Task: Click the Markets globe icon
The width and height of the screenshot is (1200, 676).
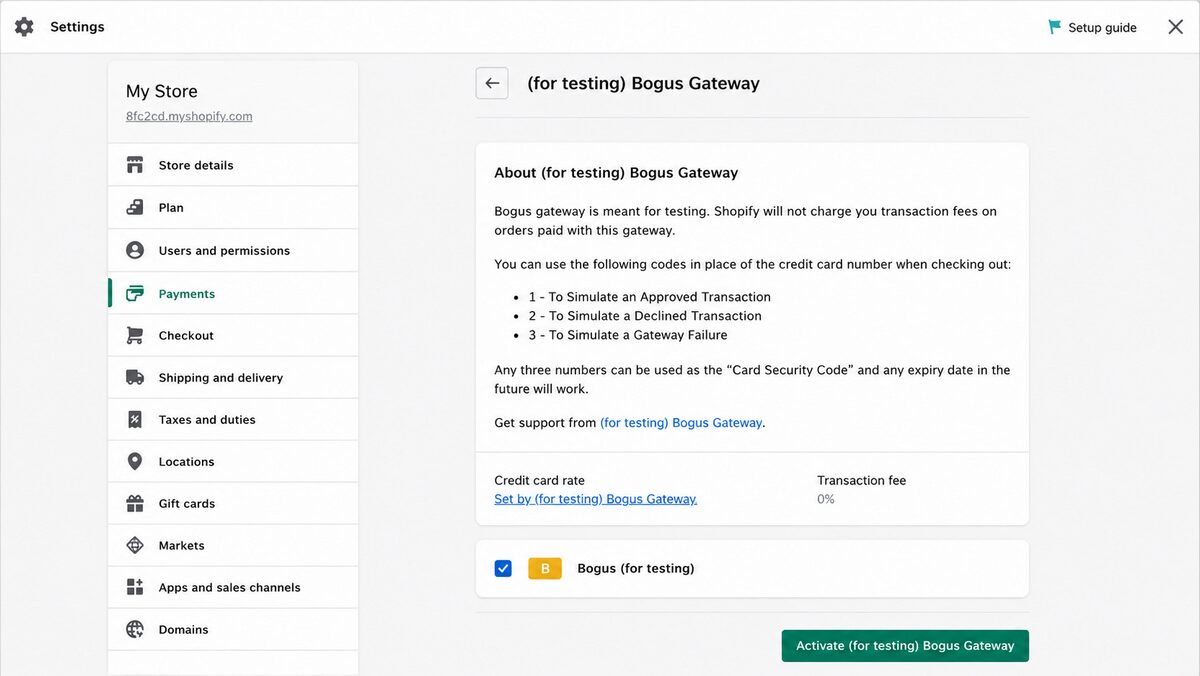Action: pyautogui.click(x=135, y=546)
